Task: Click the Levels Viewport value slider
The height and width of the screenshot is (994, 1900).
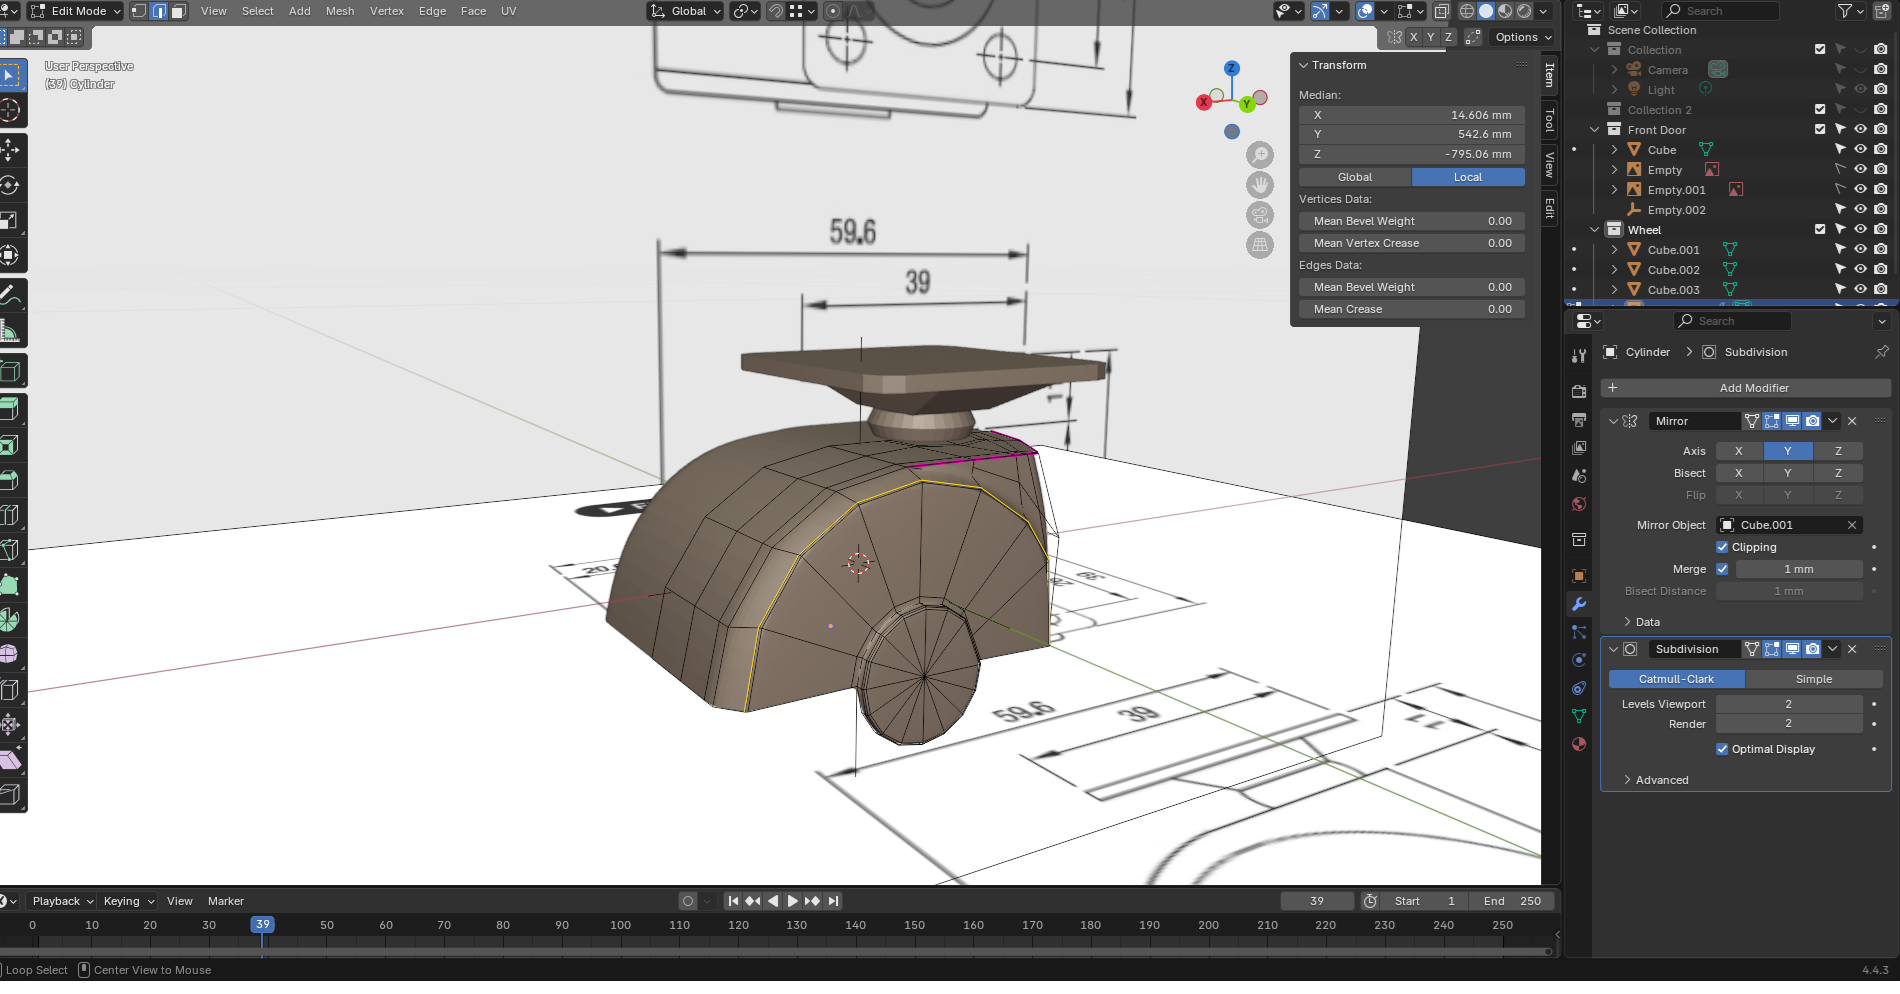Action: coord(1789,704)
